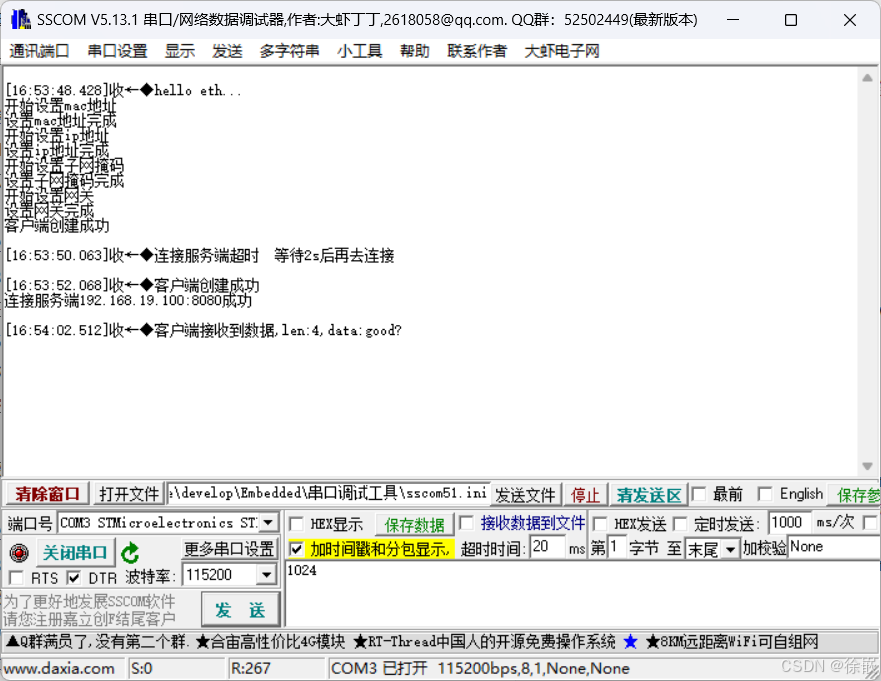
Task: Click the S:0 sent counter
Action: [x=142, y=668]
